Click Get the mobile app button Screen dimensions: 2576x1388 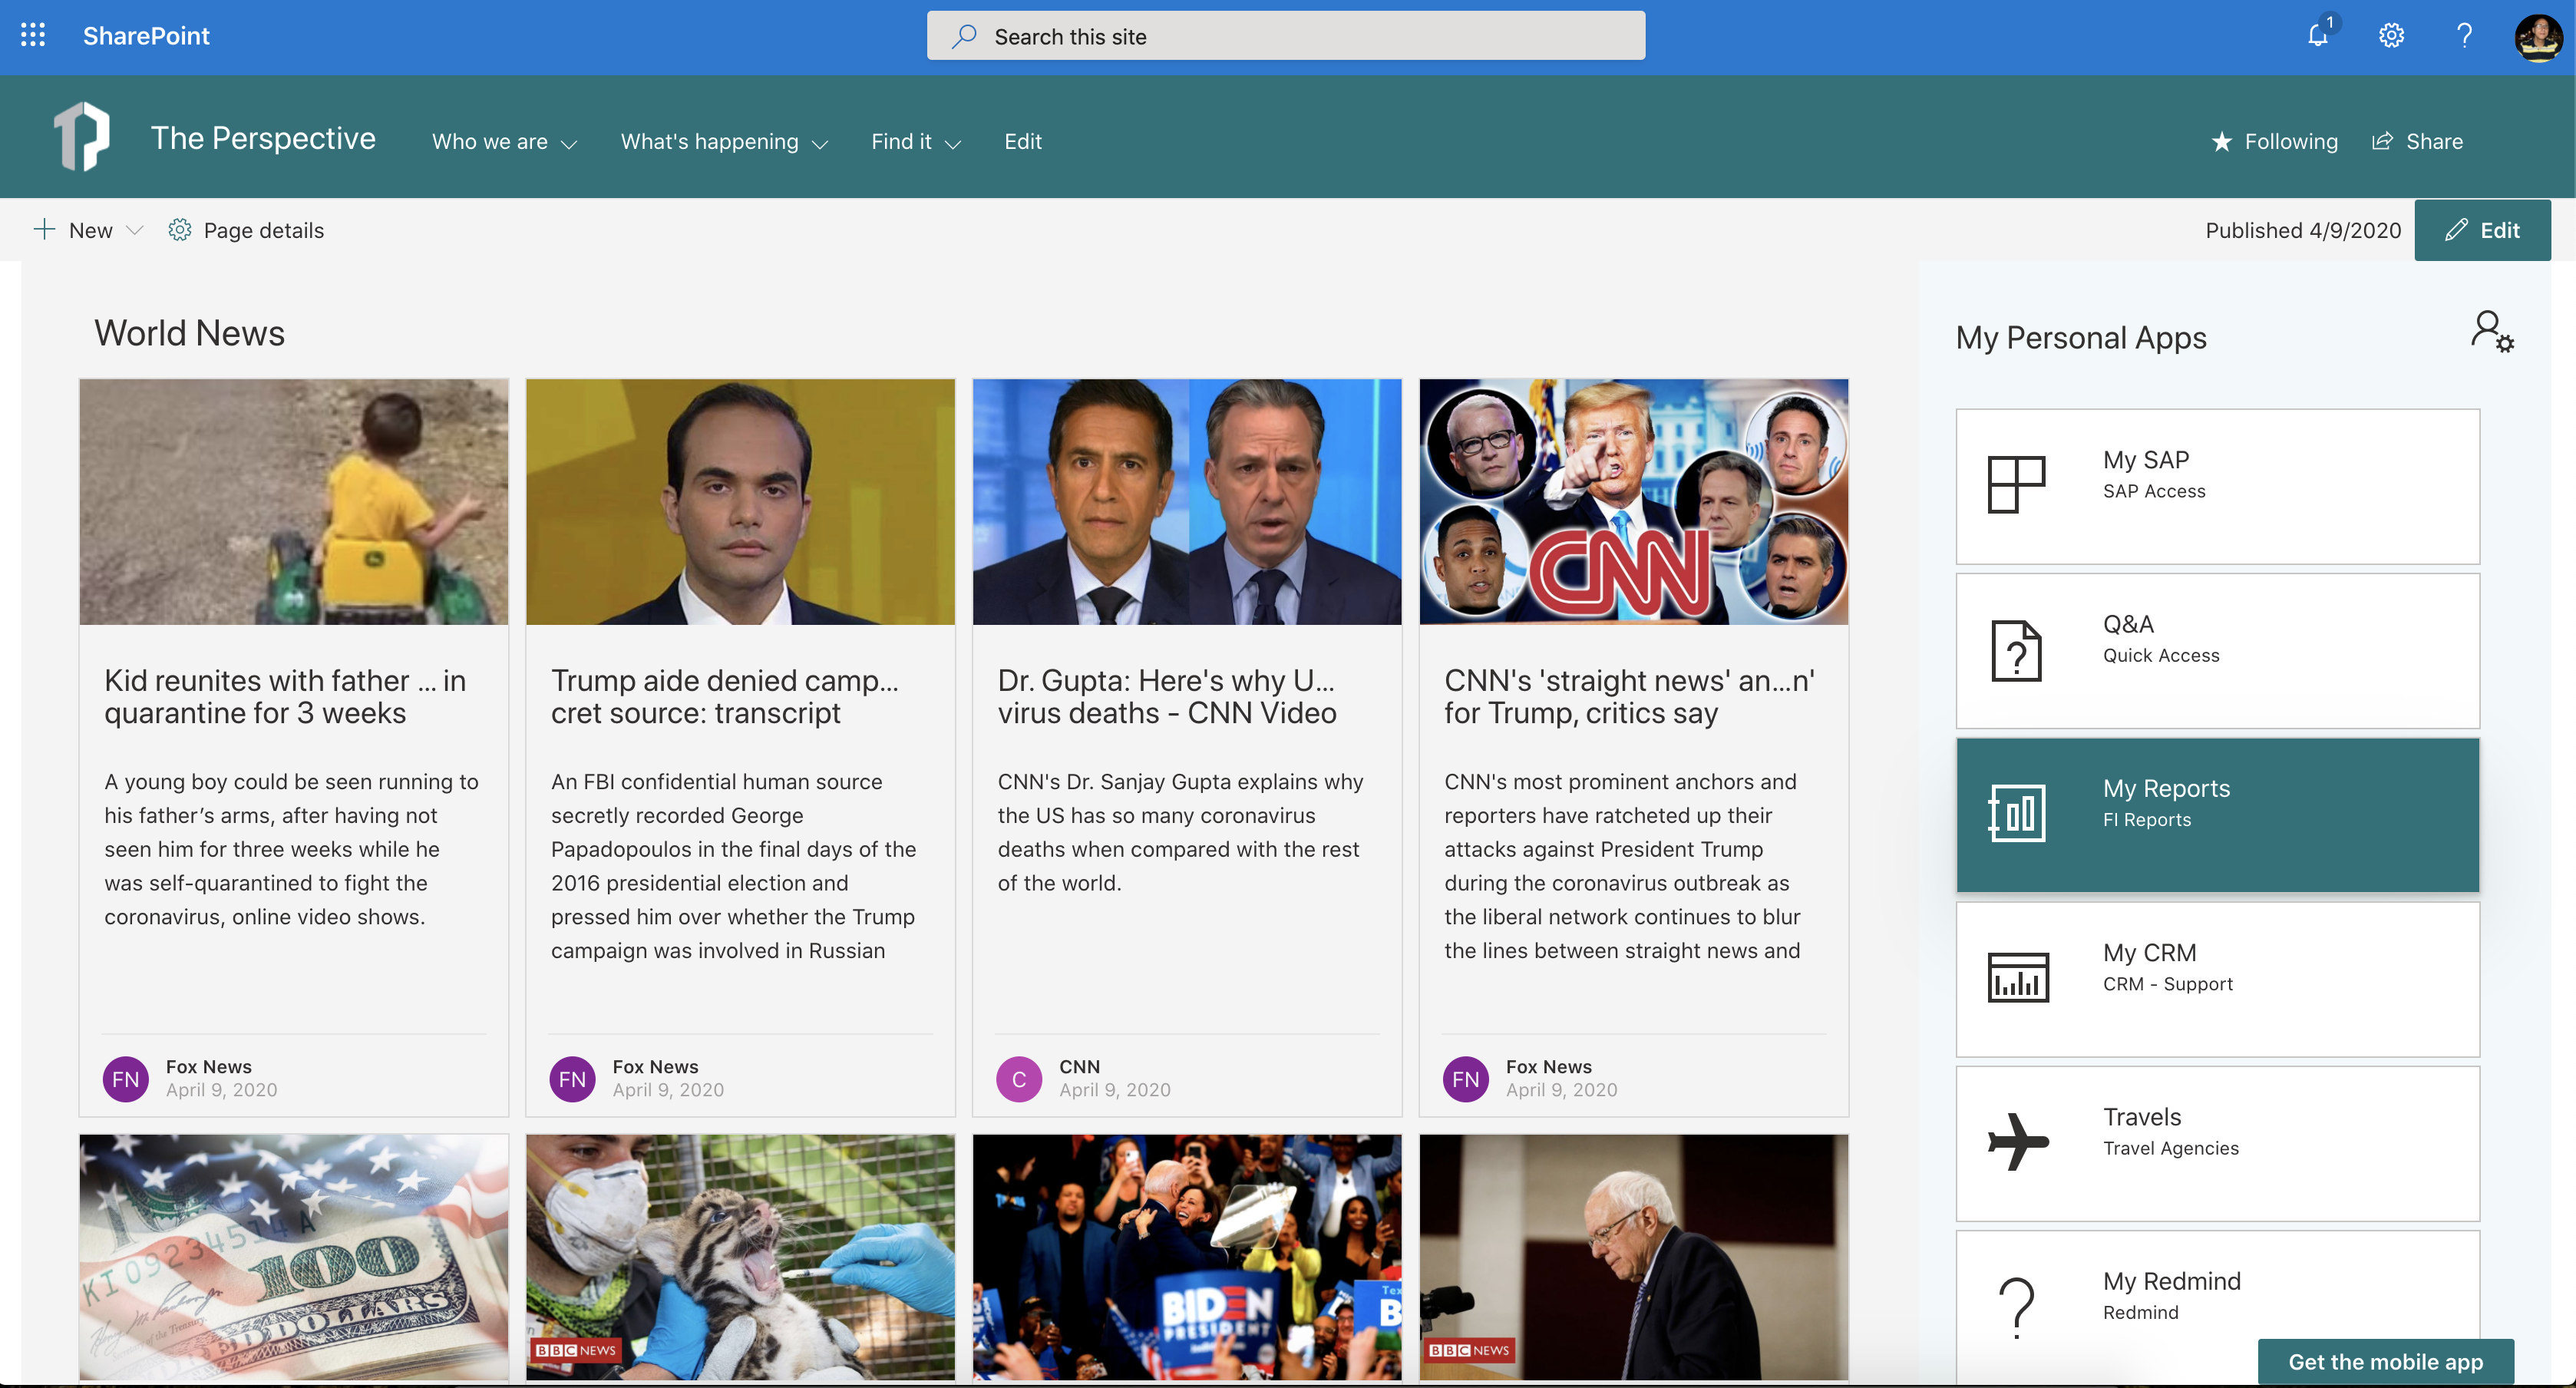[2385, 1362]
